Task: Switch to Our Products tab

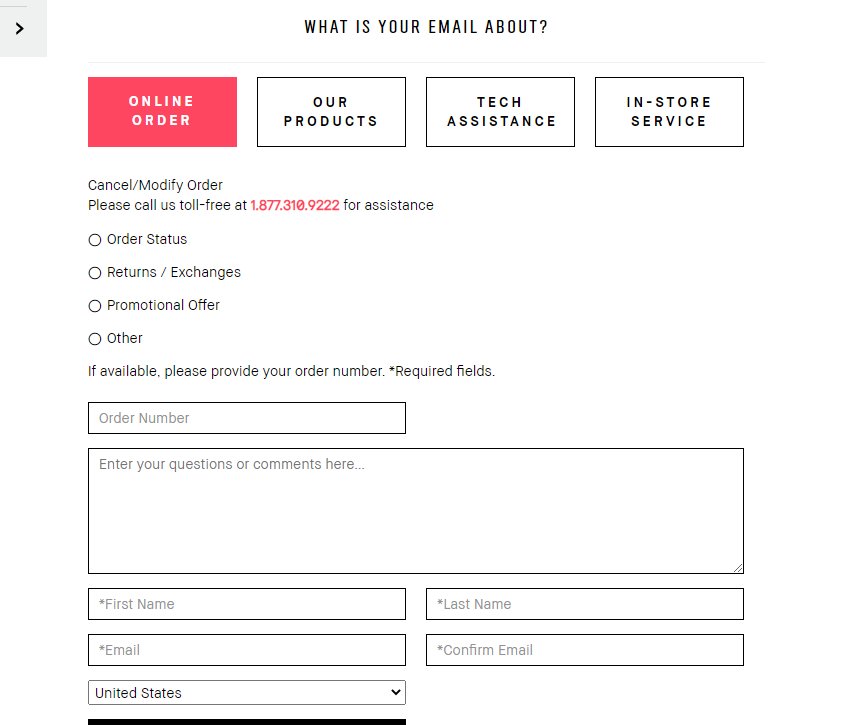Action: click(331, 111)
